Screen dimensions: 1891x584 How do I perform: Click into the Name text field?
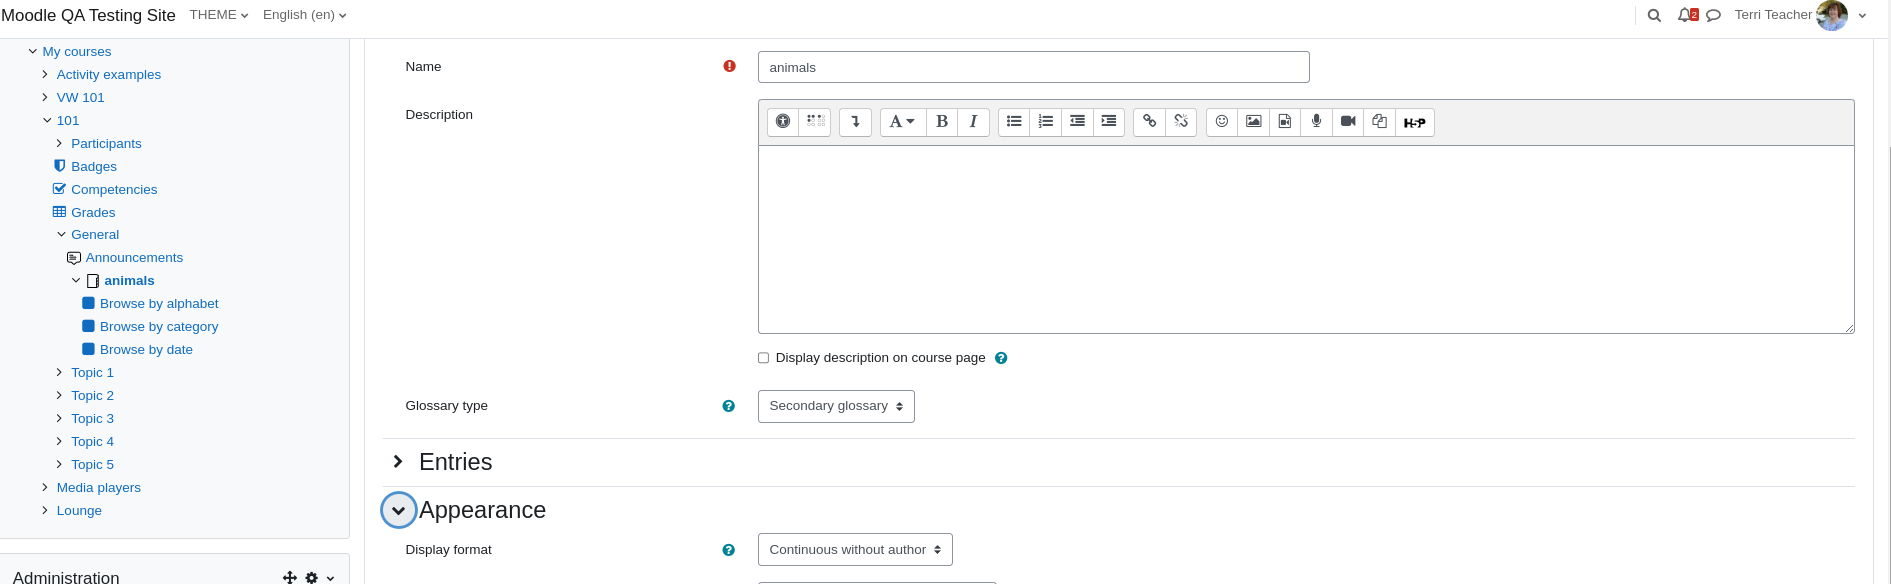(x=1034, y=67)
